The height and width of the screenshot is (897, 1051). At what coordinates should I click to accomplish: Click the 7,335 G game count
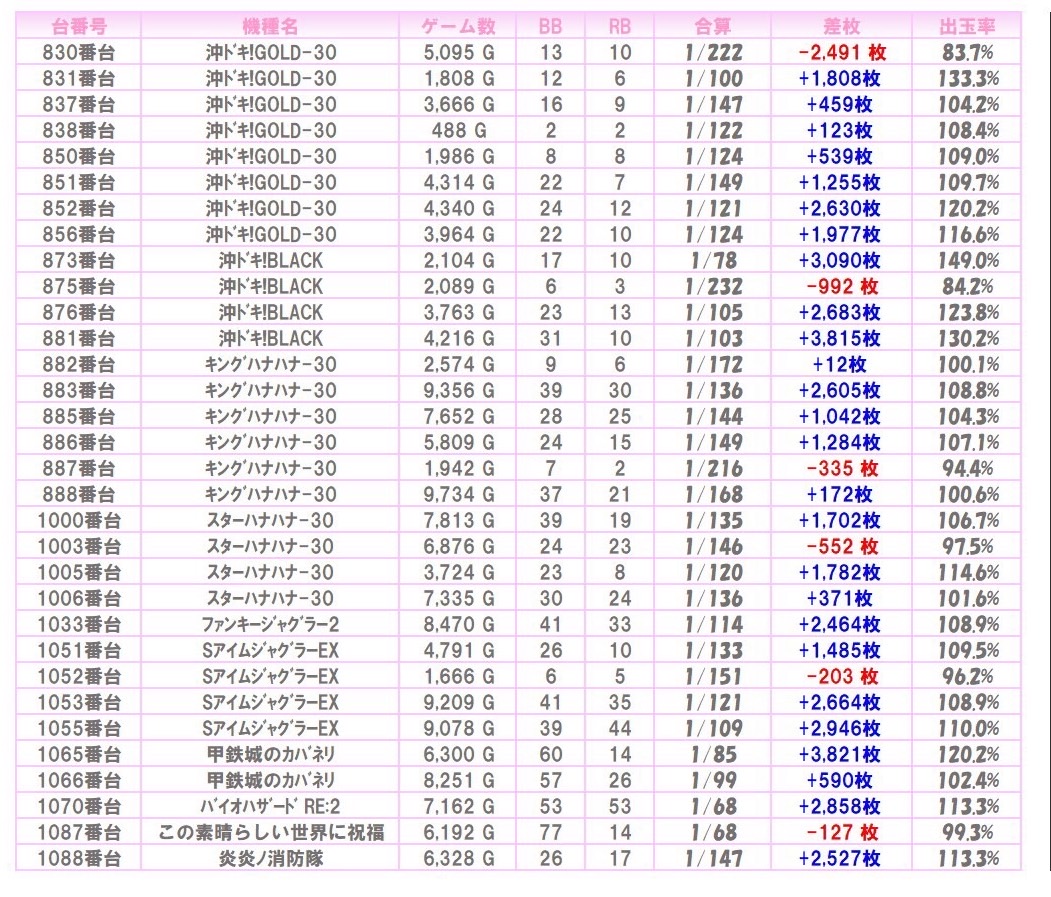(x=458, y=599)
